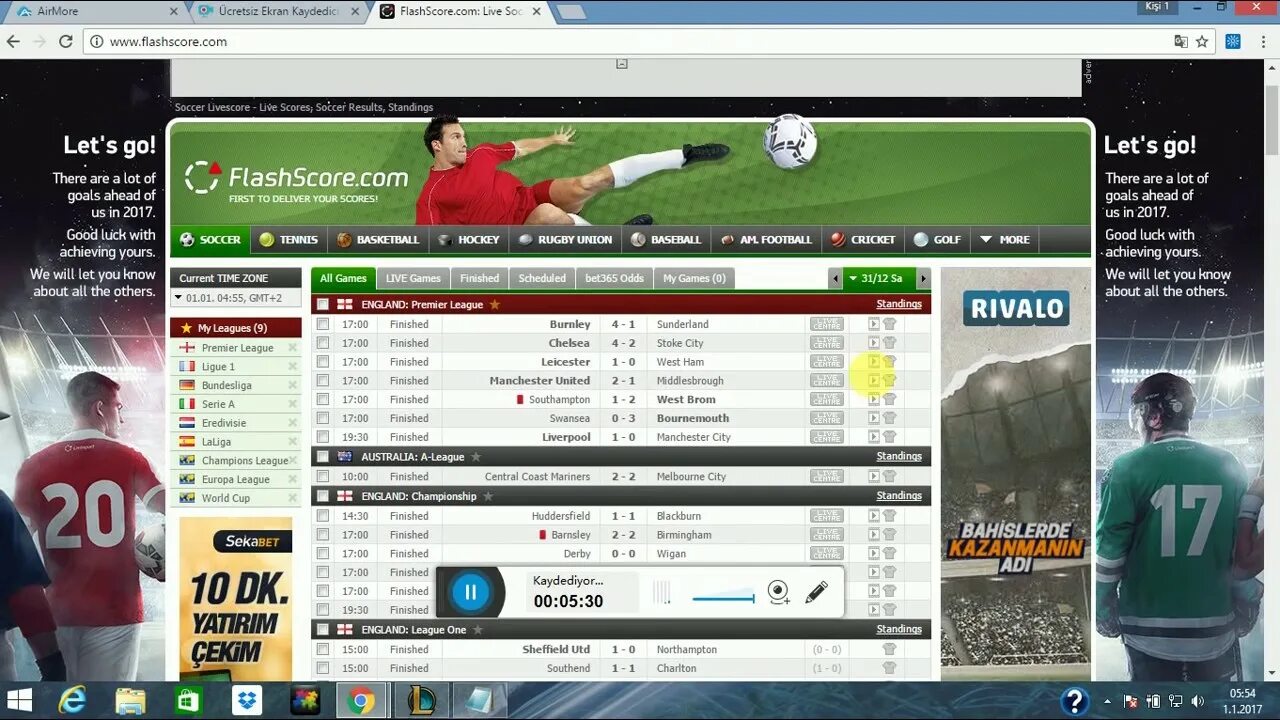
Task: Open the Golf sport section
Action: pyautogui.click(x=937, y=240)
